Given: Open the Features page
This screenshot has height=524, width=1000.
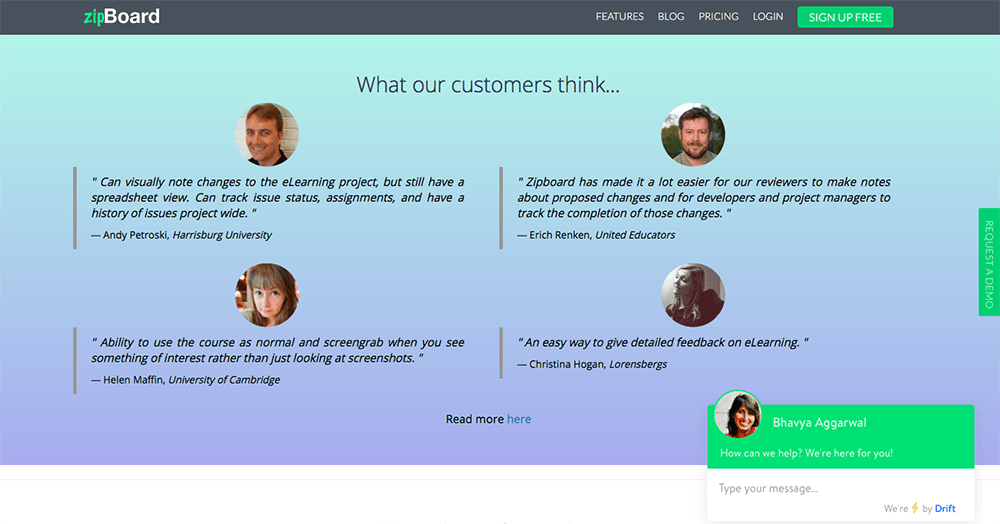Looking at the screenshot, I should pyautogui.click(x=619, y=17).
